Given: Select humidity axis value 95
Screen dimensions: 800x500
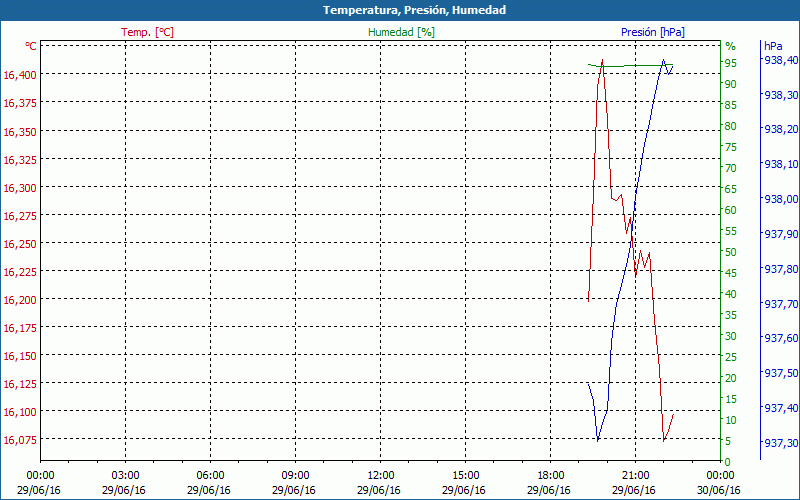Looking at the screenshot, I should (x=731, y=63).
